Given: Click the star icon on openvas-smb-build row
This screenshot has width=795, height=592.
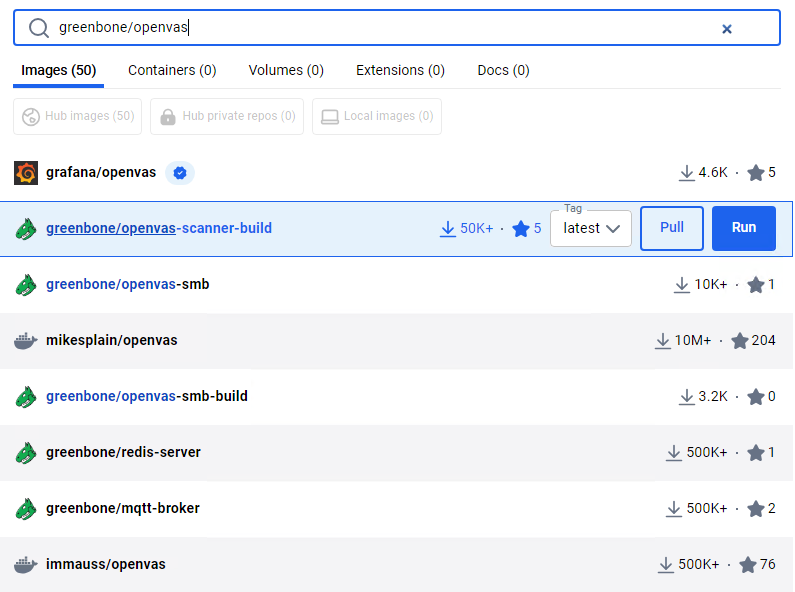Looking at the screenshot, I should pyautogui.click(x=755, y=396).
